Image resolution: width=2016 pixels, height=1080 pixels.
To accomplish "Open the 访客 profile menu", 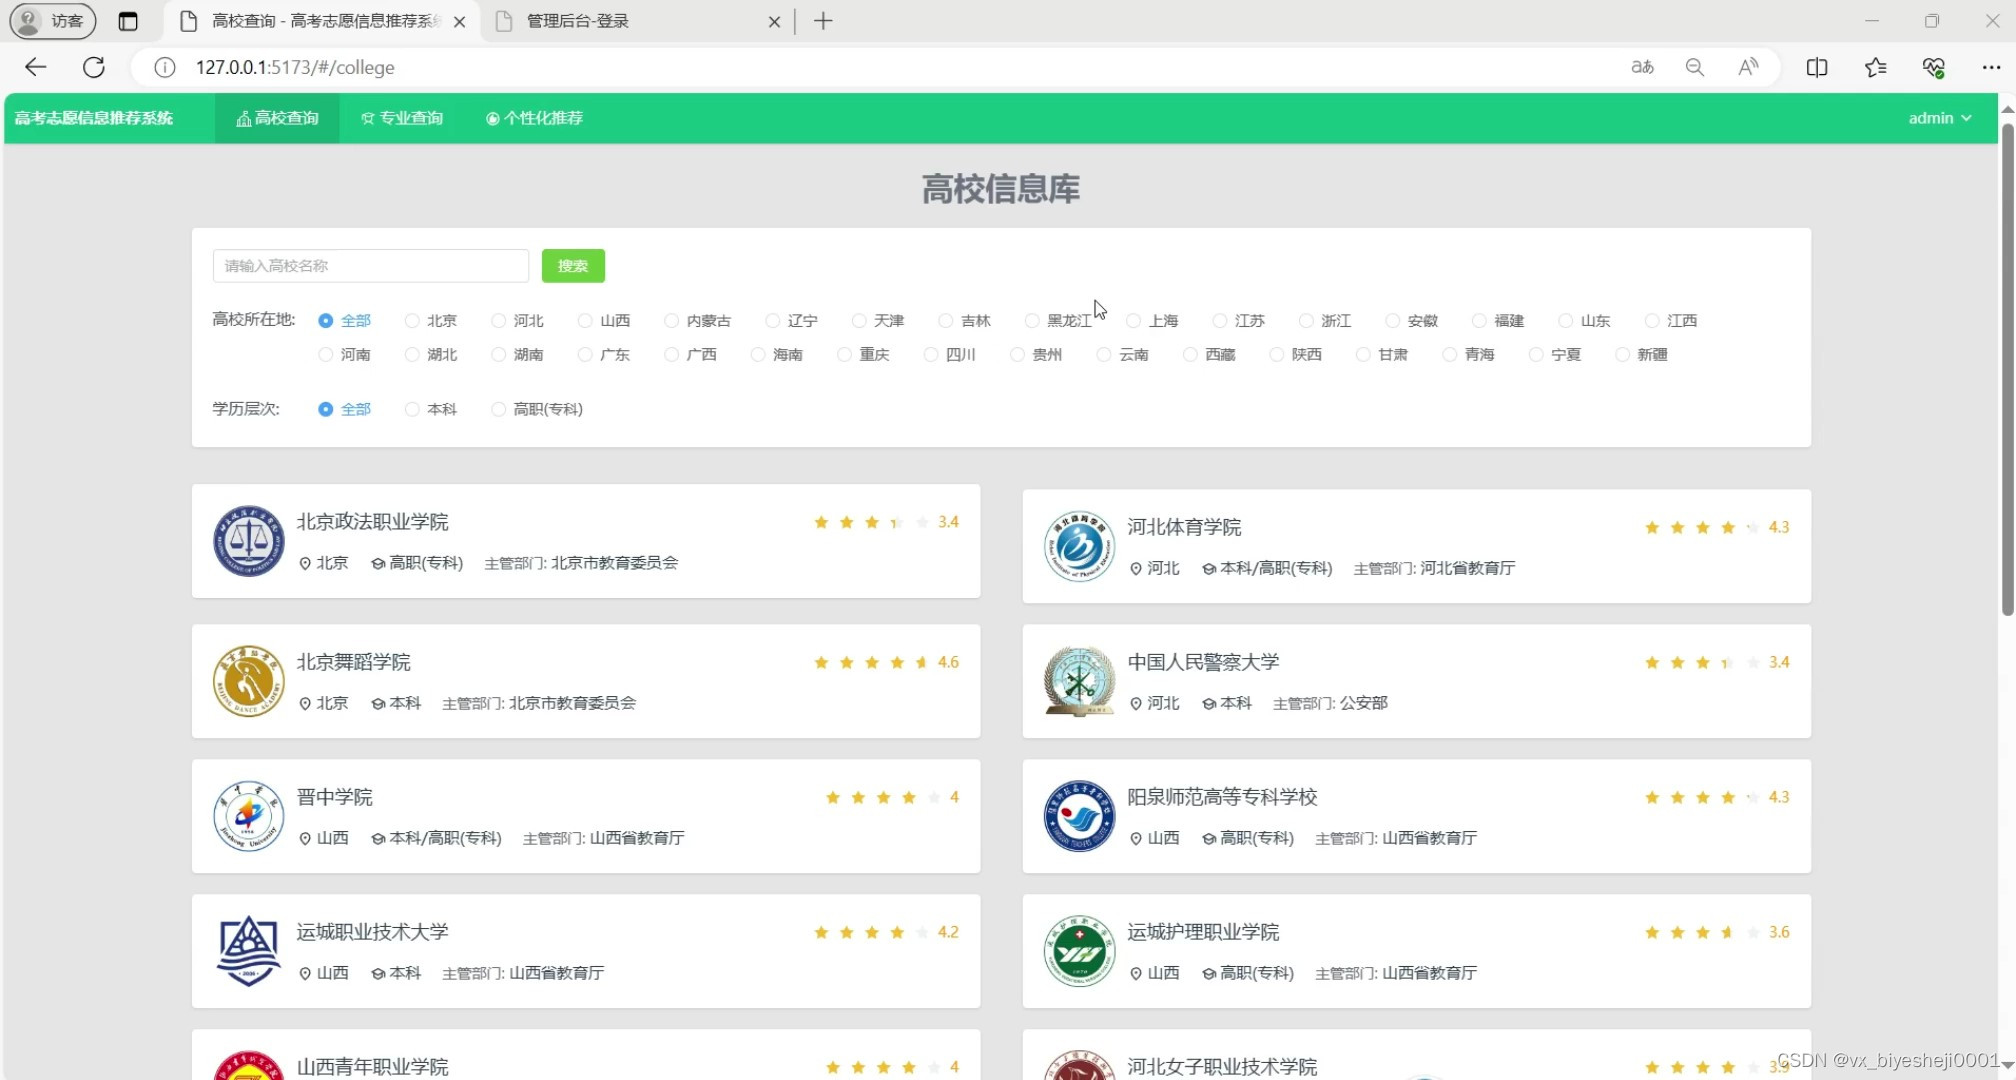I will pyautogui.click(x=53, y=21).
